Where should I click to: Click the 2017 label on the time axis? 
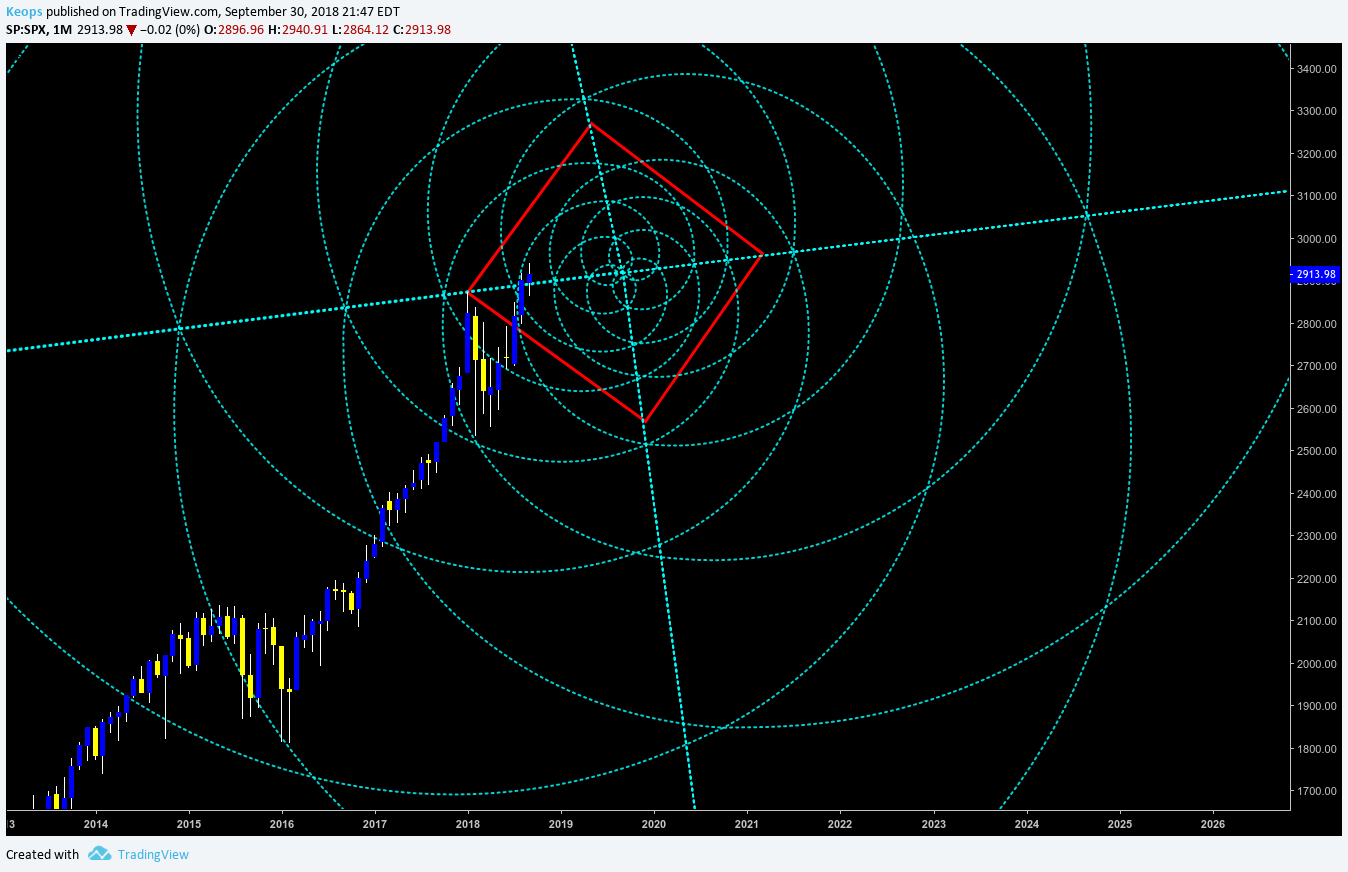click(x=375, y=825)
